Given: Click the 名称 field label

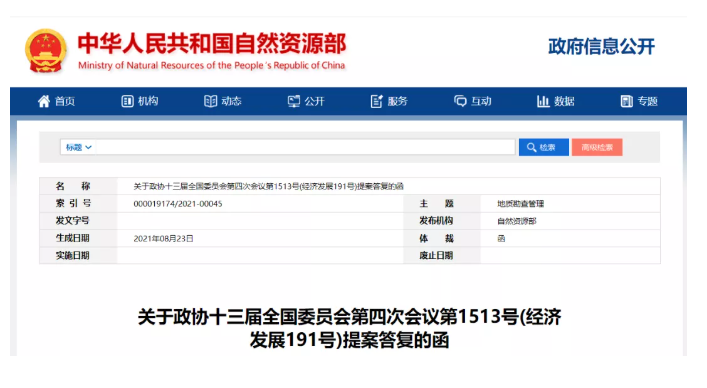Looking at the screenshot, I should [x=73, y=186].
